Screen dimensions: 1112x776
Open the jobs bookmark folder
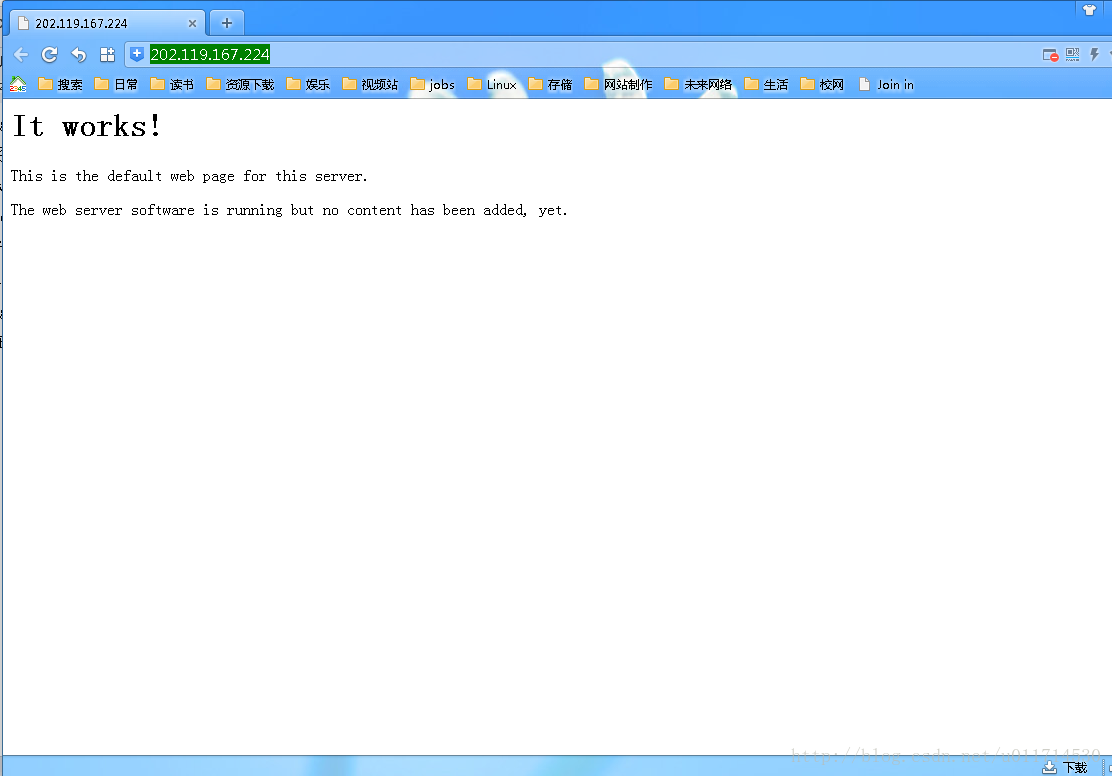click(432, 84)
